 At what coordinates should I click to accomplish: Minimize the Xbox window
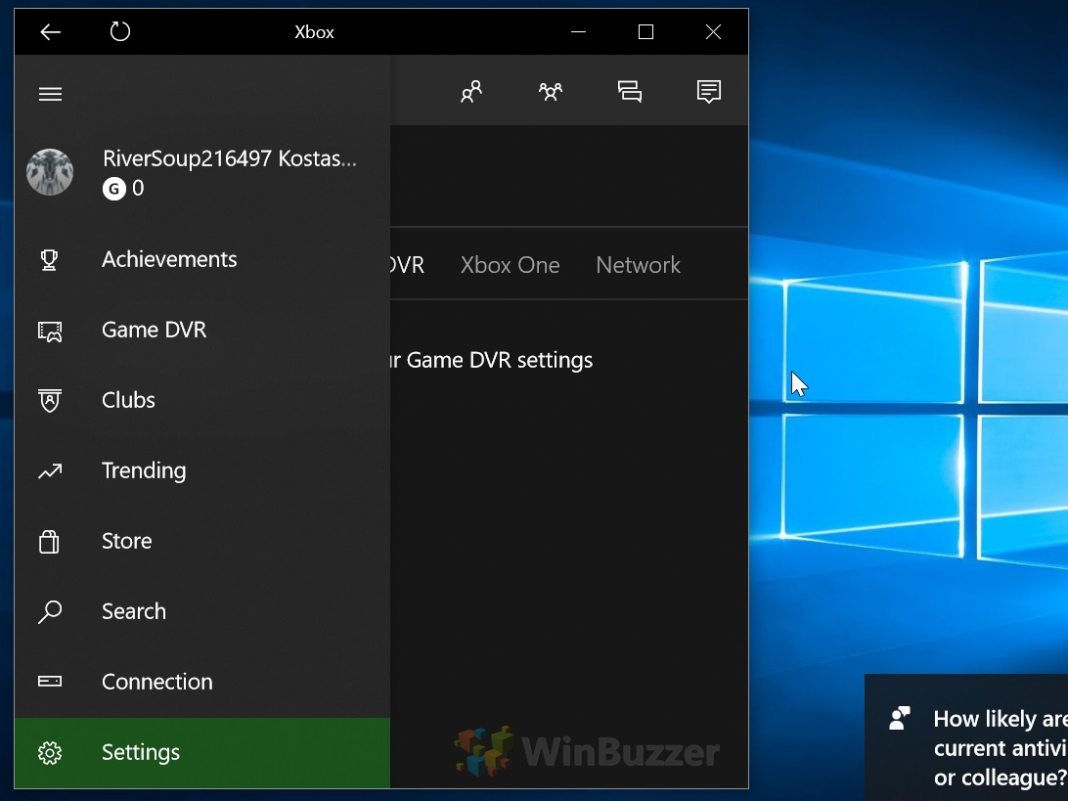coord(578,32)
